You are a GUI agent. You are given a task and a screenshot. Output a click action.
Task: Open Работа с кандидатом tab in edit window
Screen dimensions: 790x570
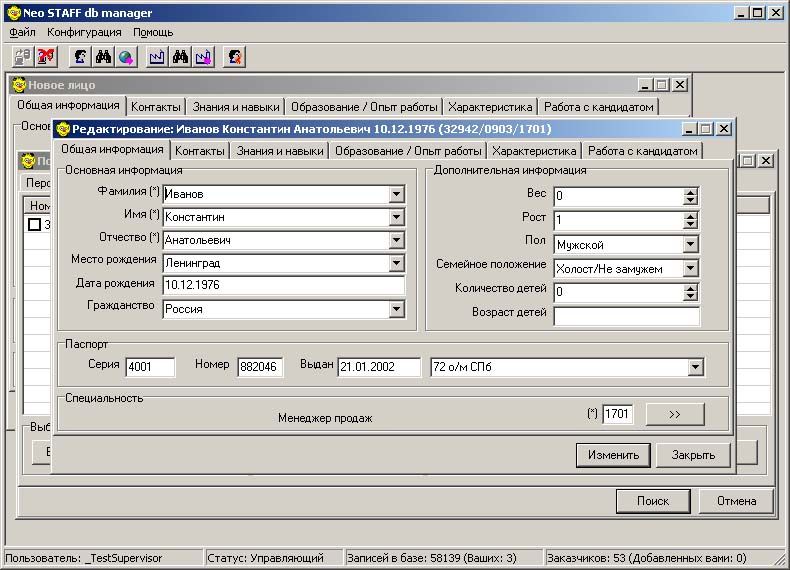click(x=642, y=151)
